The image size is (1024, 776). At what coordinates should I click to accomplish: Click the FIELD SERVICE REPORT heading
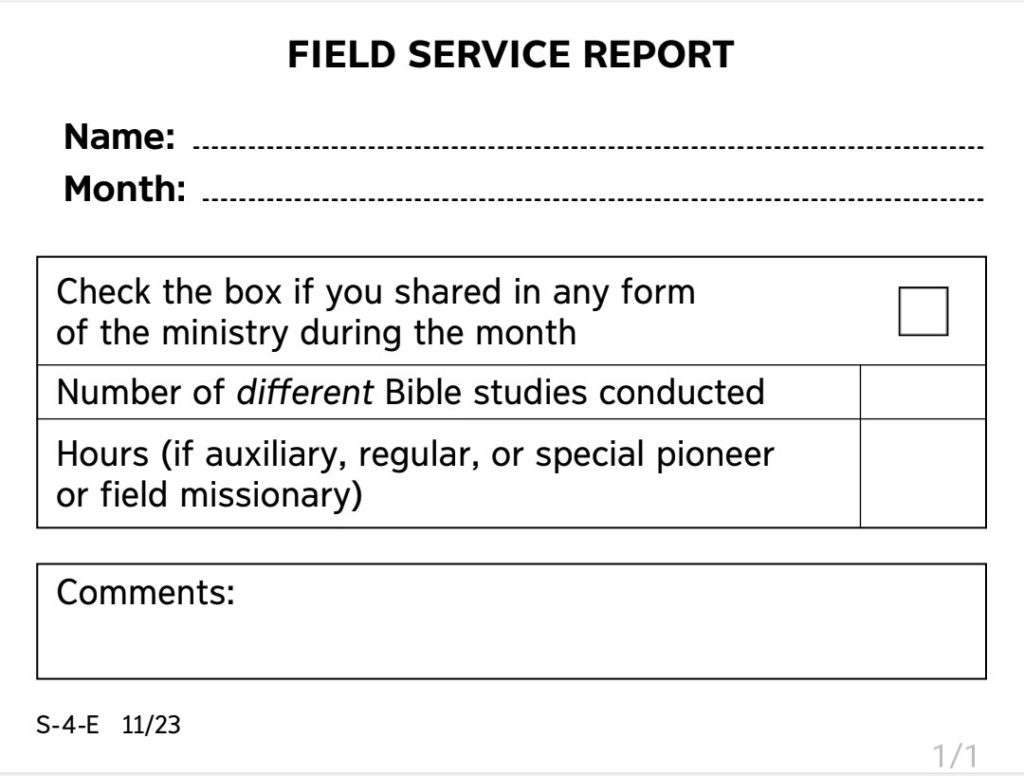click(x=511, y=54)
